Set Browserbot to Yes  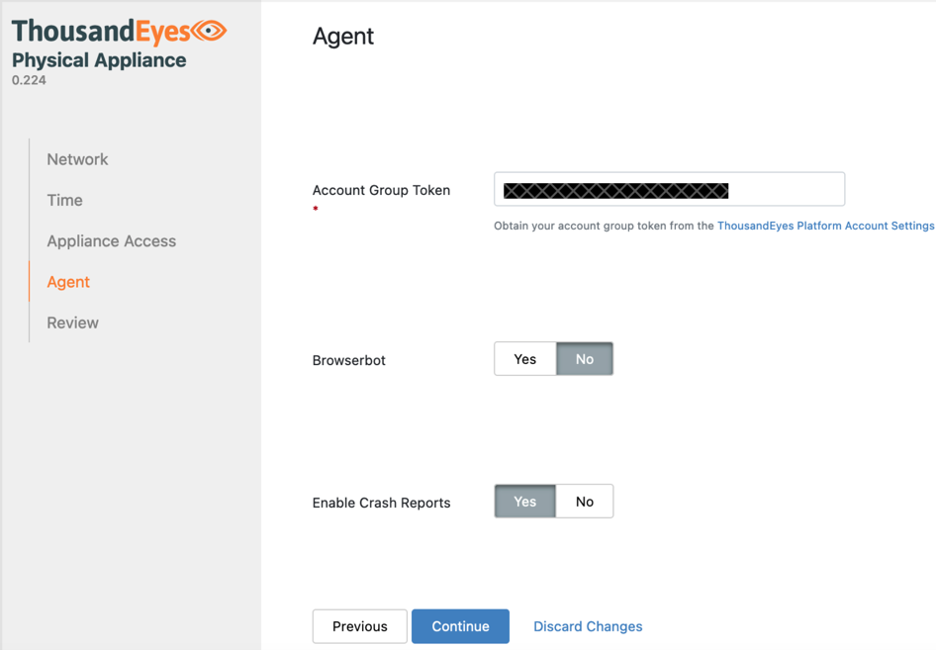point(525,359)
